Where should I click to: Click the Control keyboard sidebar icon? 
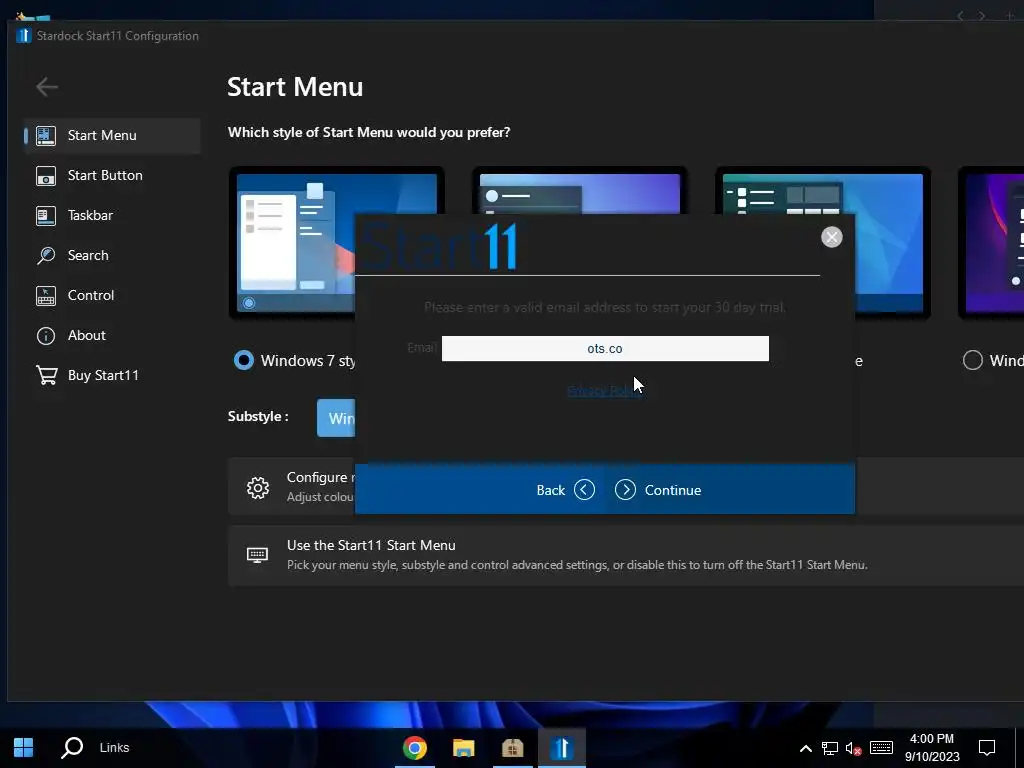pos(46,296)
